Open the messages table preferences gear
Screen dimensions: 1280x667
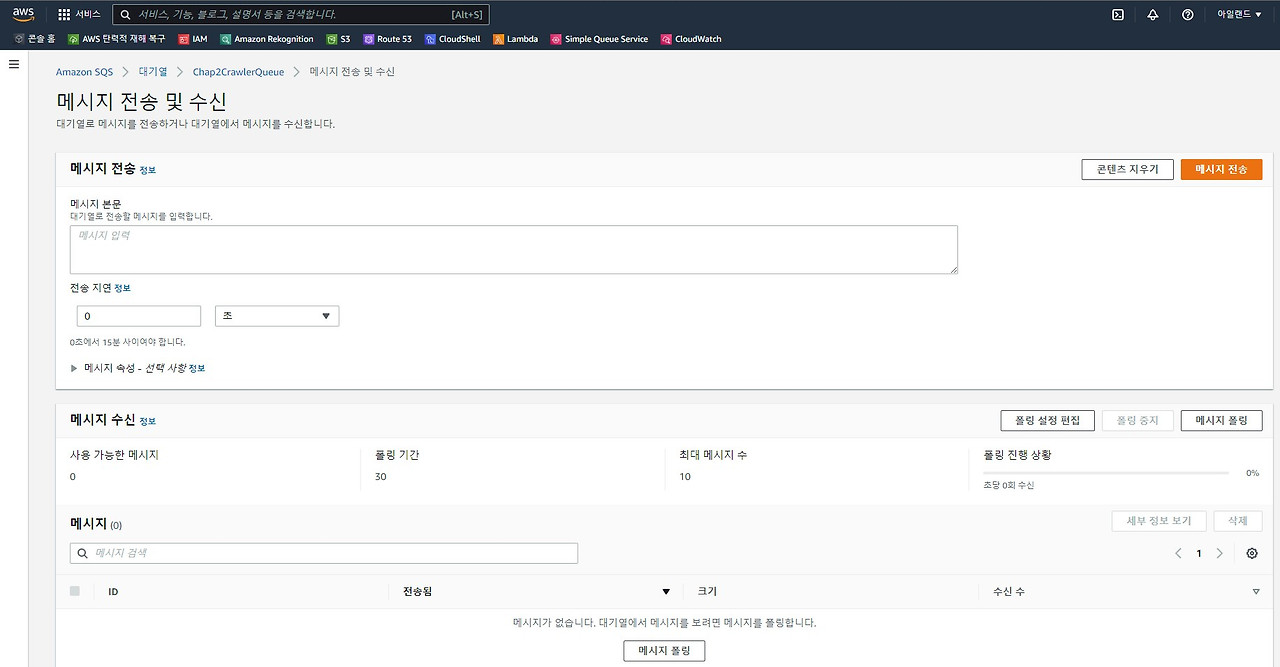click(1252, 552)
